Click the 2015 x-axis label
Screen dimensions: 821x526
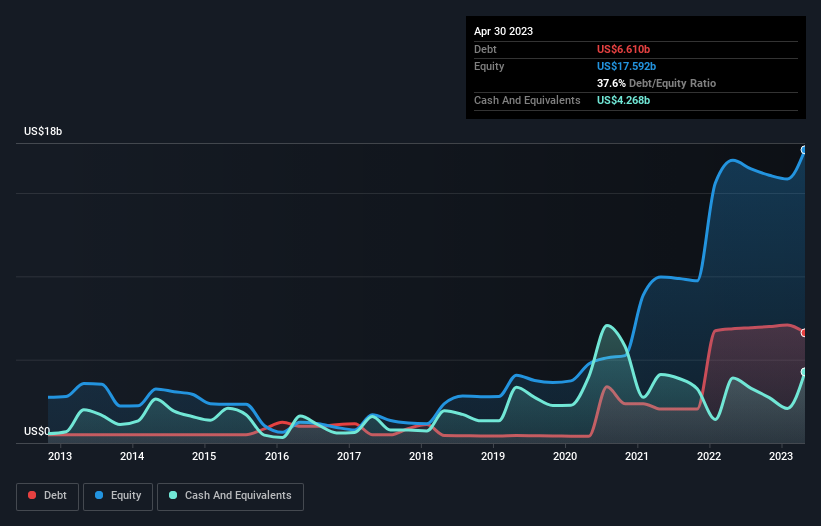(x=204, y=456)
